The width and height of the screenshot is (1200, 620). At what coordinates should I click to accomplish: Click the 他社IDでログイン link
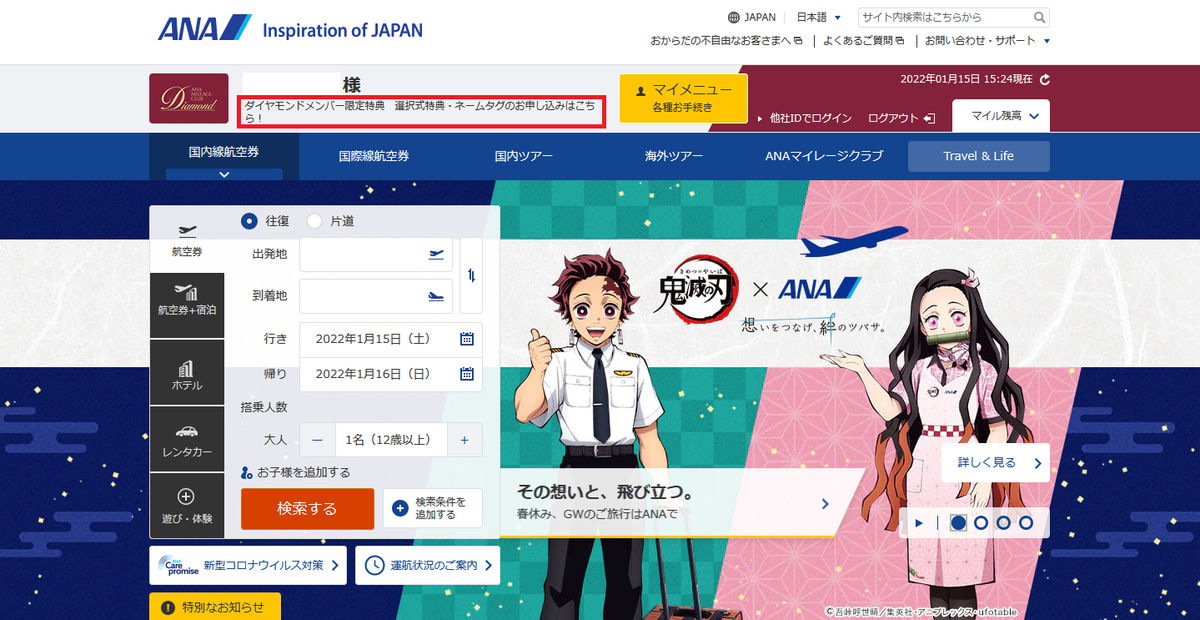(811, 118)
